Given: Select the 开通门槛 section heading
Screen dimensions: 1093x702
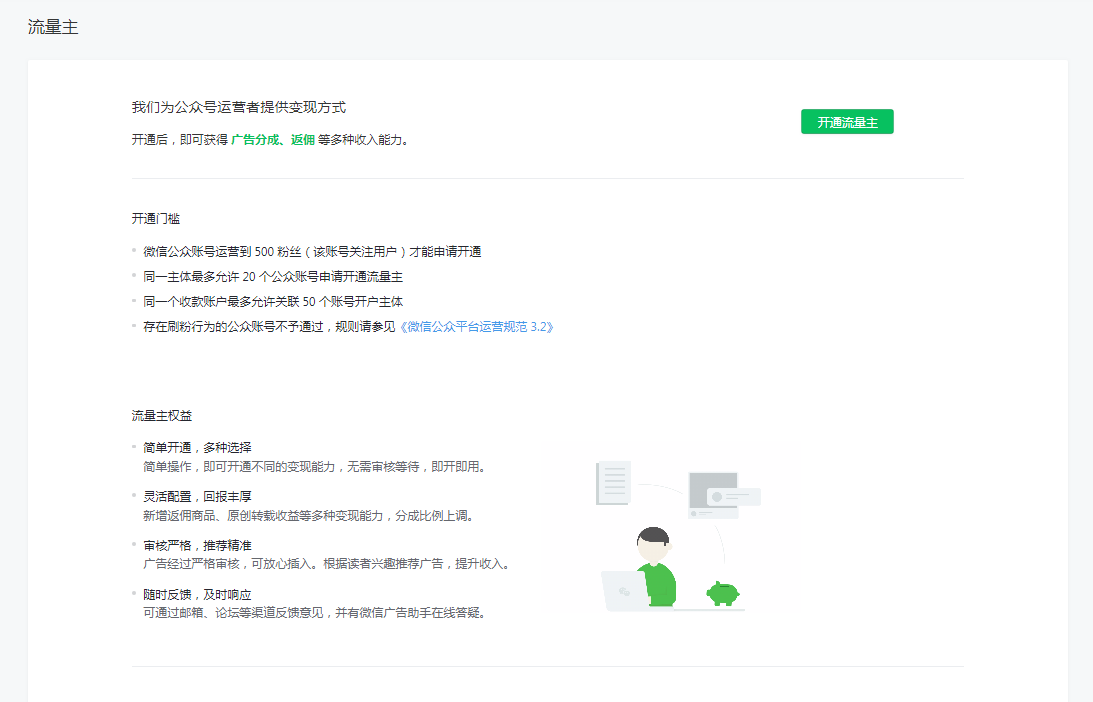Looking at the screenshot, I should click(x=156, y=219).
